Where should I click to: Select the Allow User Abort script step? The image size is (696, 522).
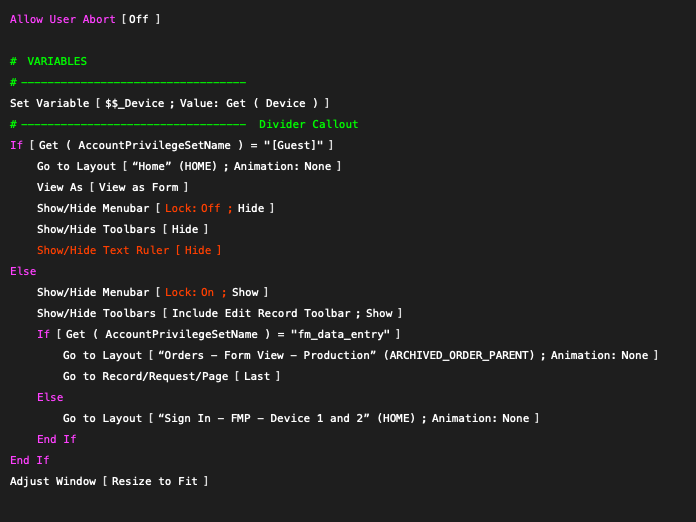[x=85, y=19]
